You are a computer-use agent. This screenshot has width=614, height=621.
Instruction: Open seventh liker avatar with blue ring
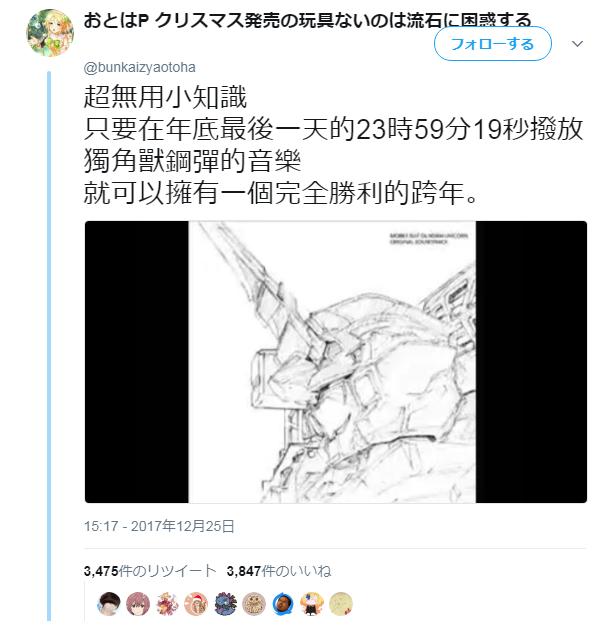(283, 604)
